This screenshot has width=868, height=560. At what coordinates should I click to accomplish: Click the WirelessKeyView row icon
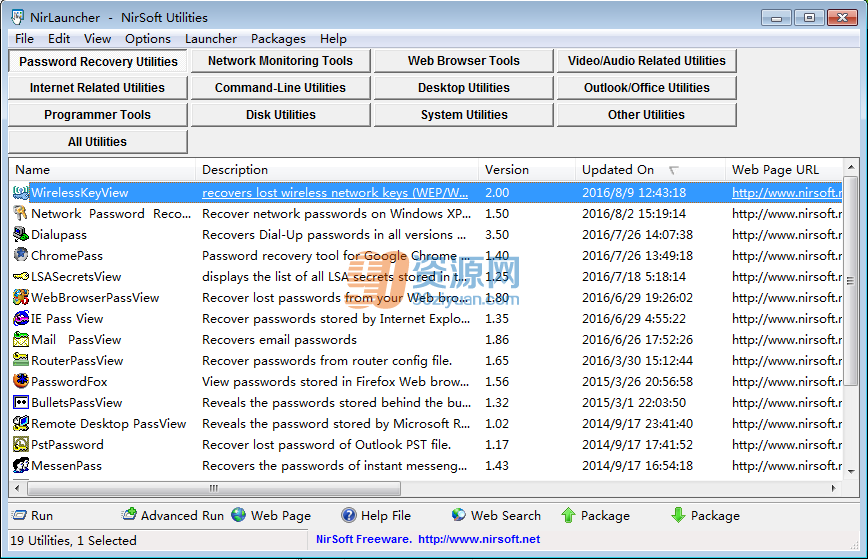click(21, 193)
